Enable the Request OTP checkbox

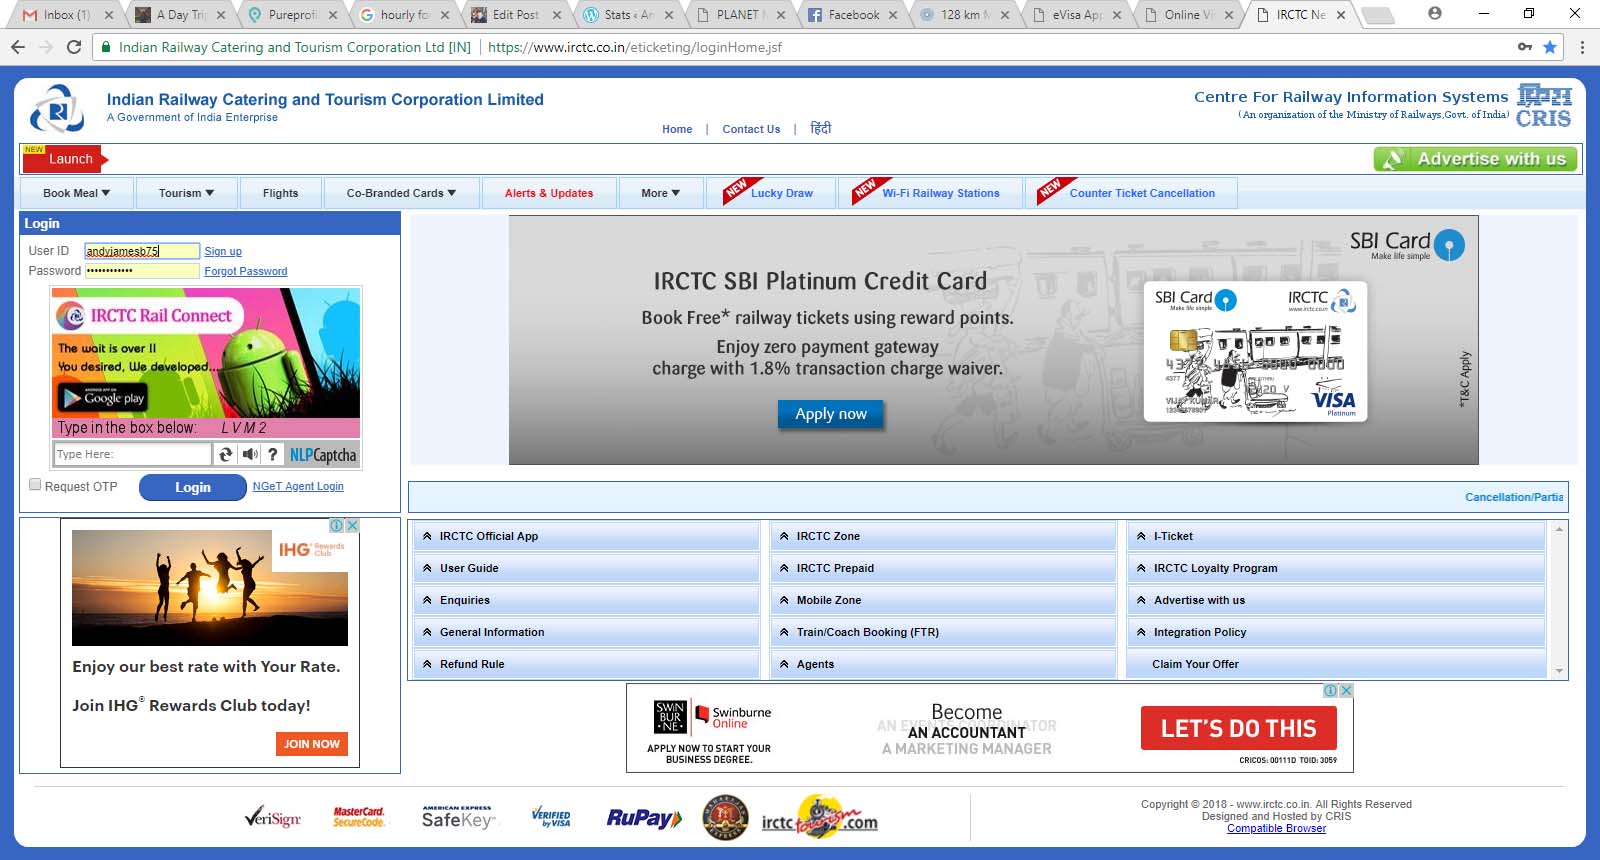[35, 485]
